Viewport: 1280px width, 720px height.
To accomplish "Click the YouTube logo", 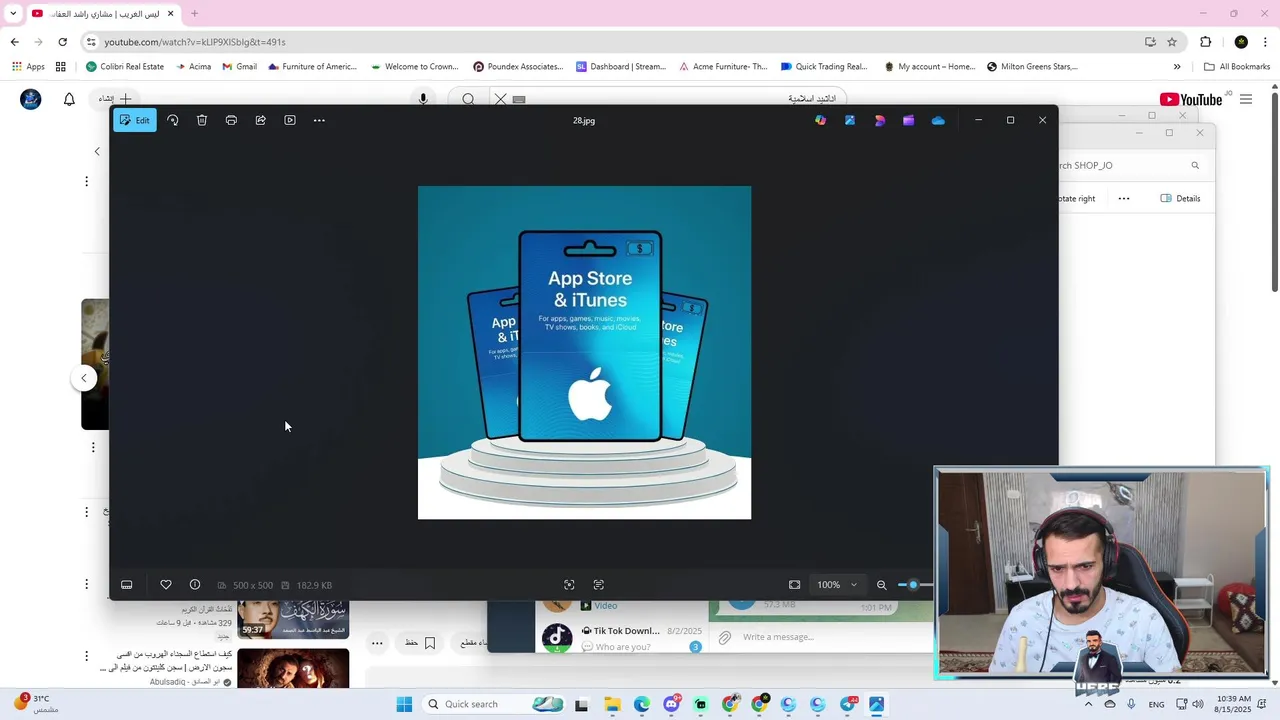I will [1192, 99].
